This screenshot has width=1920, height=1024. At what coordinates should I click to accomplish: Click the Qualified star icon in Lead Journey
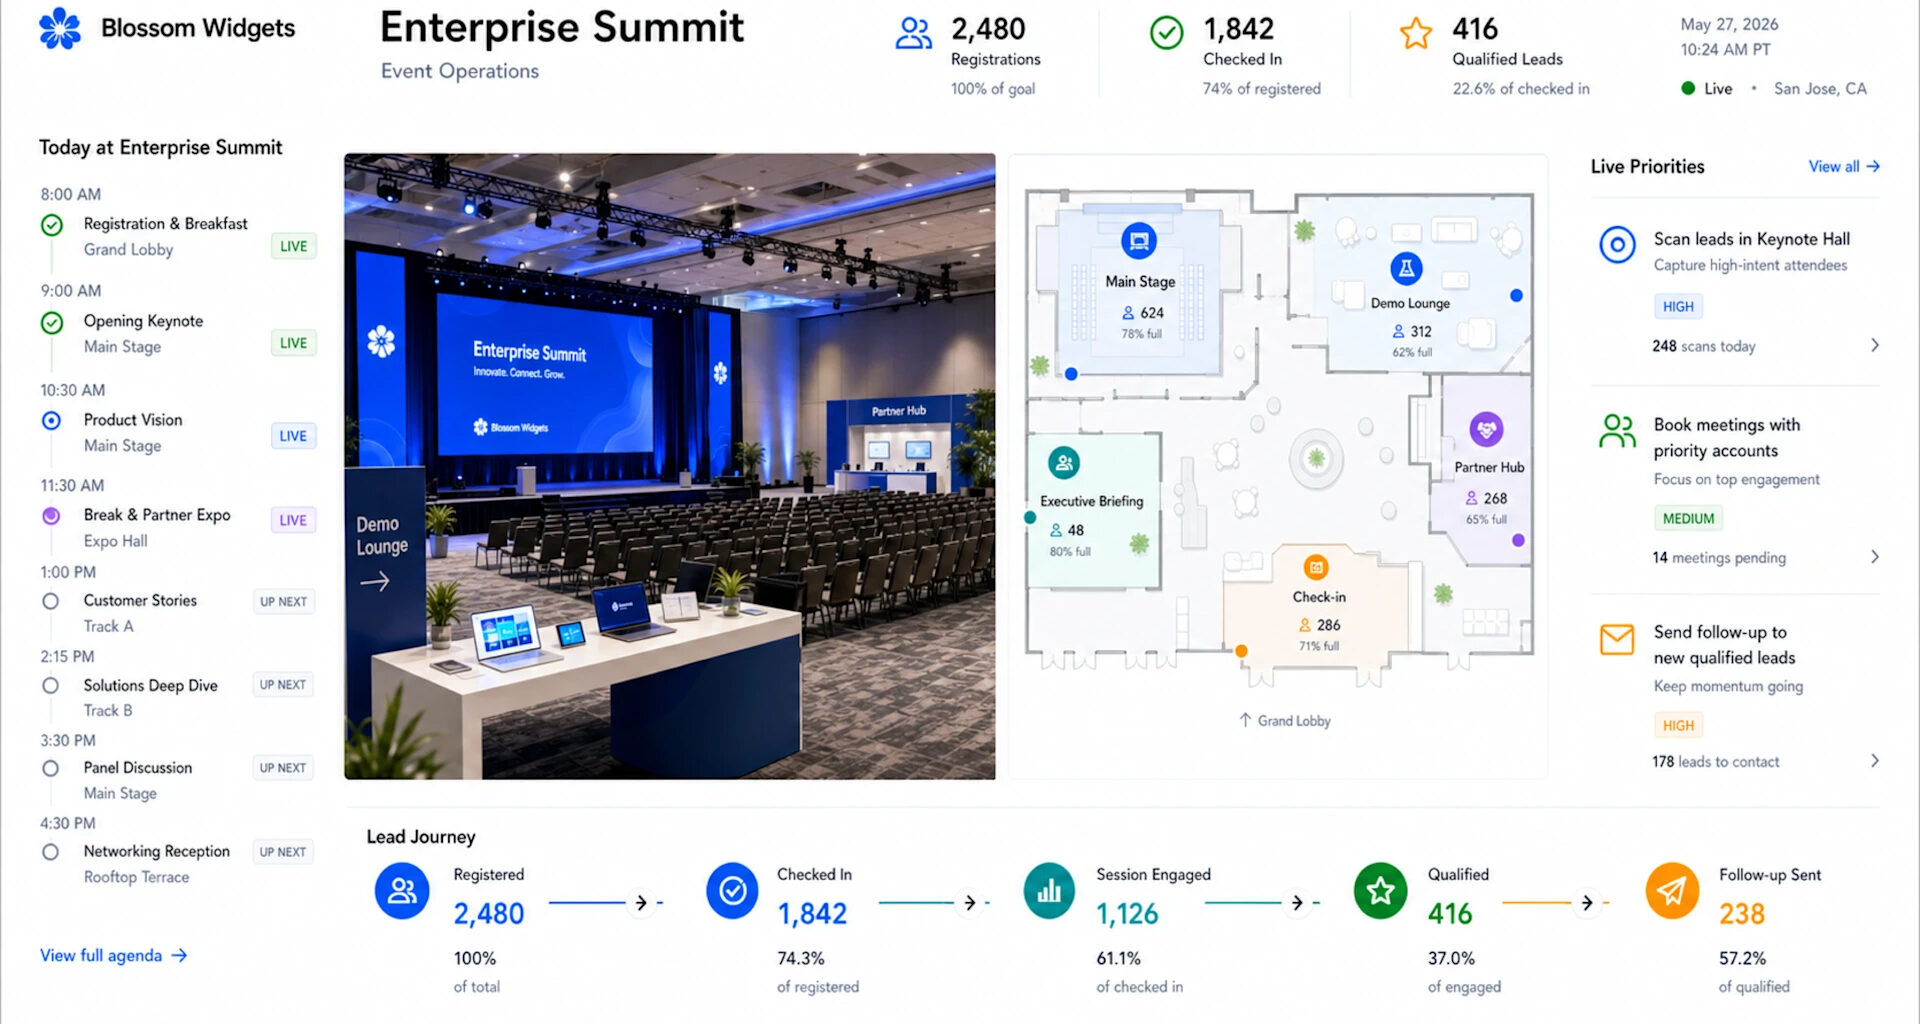click(1380, 891)
